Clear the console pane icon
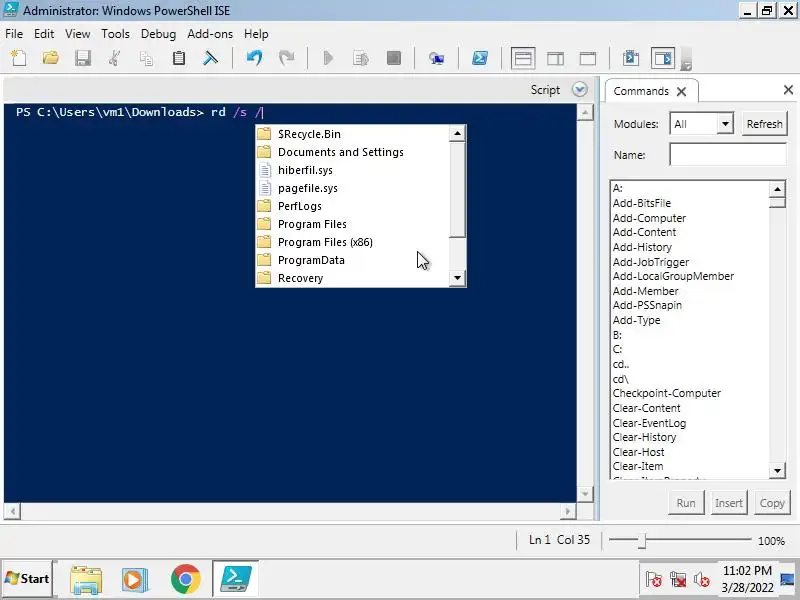 point(210,58)
